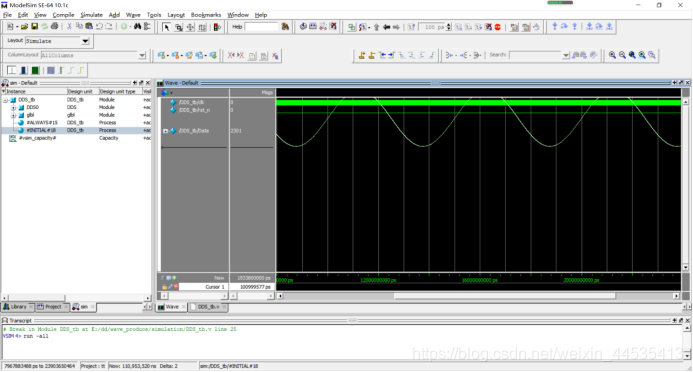Click the waveform horizontal scrollbar thumb

click(504, 296)
